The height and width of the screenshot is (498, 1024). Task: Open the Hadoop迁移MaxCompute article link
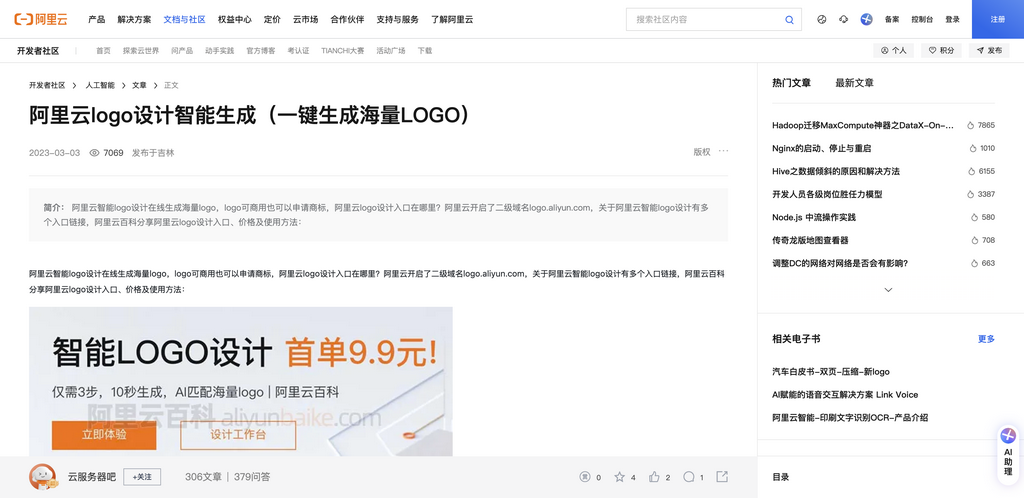tap(863, 125)
